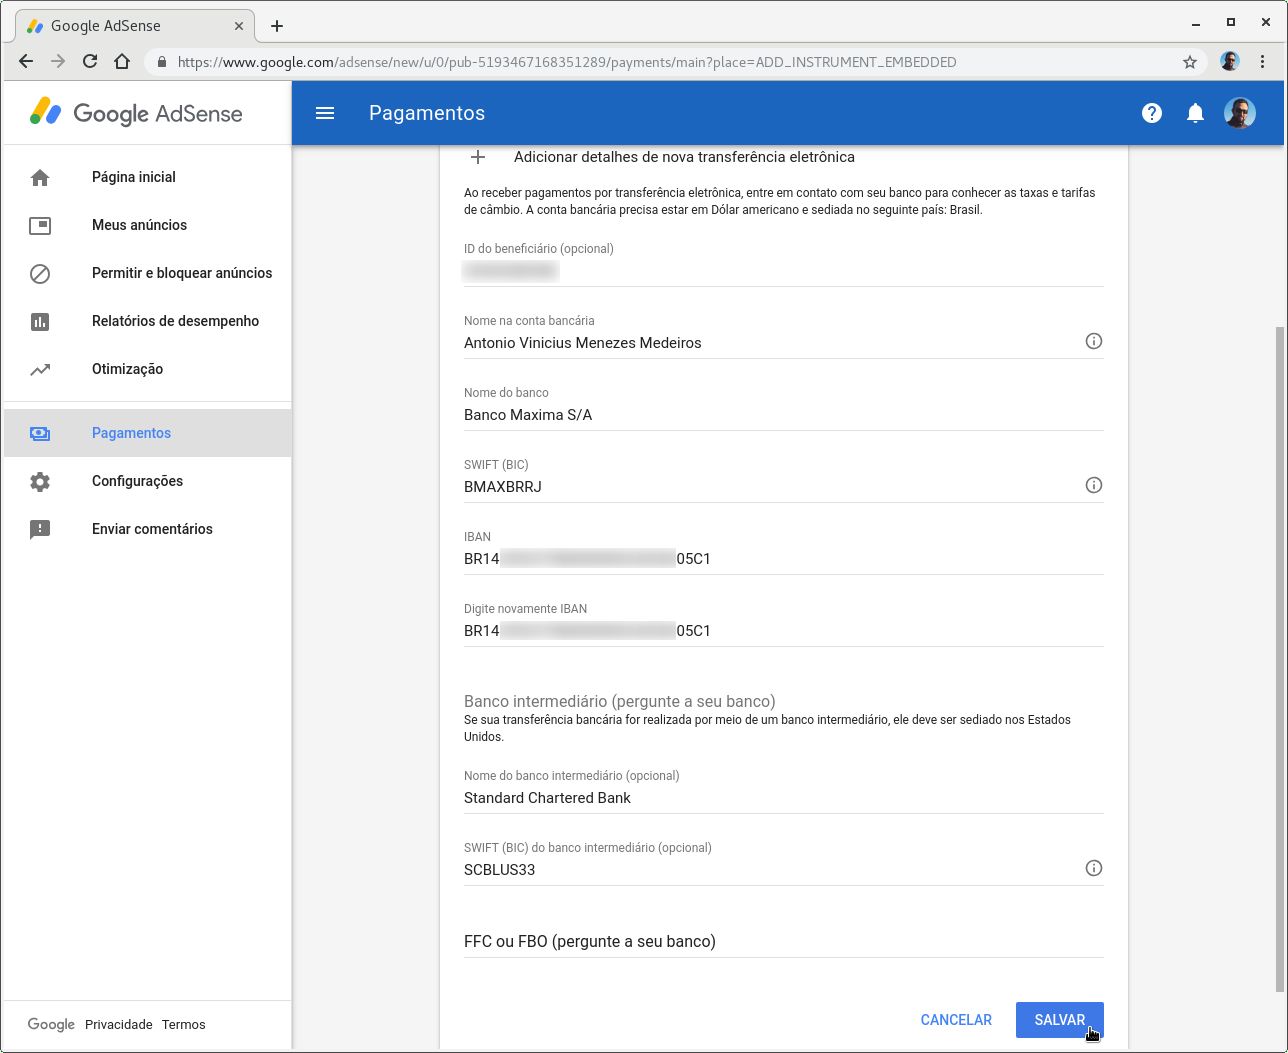Click the page vertical scrollbar

(x=1280, y=658)
